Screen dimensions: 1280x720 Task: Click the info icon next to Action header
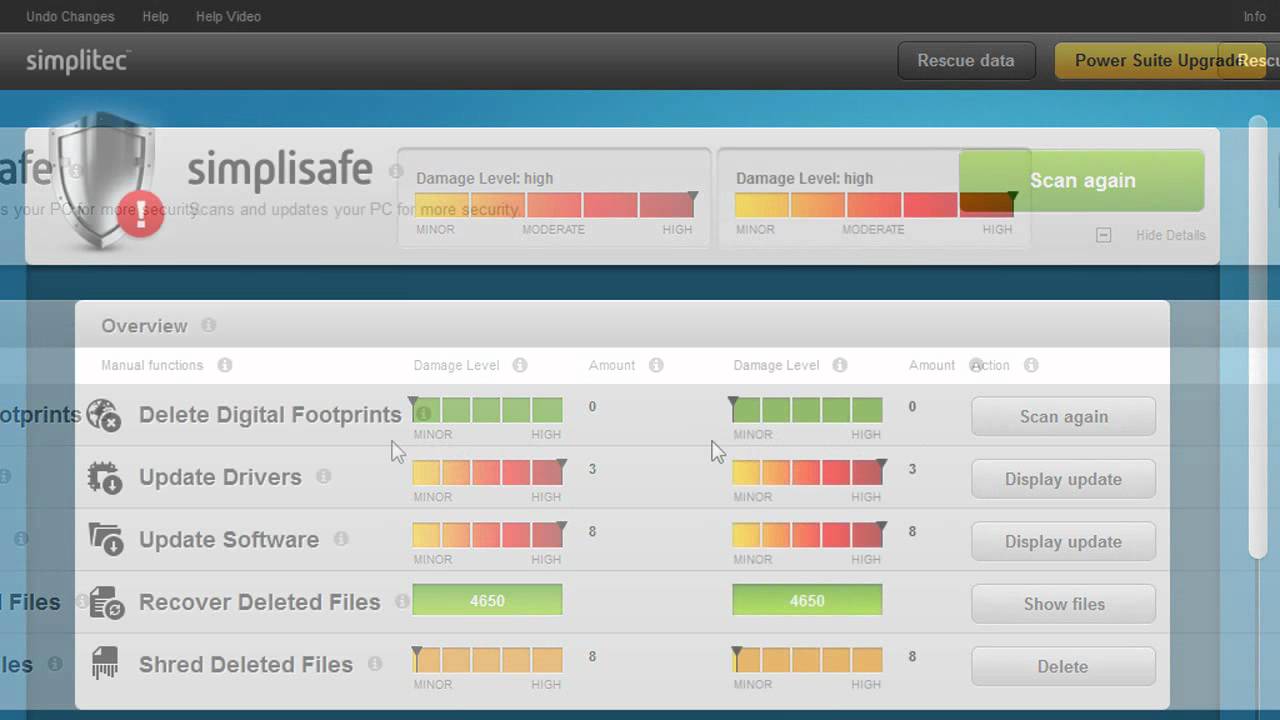1031,365
